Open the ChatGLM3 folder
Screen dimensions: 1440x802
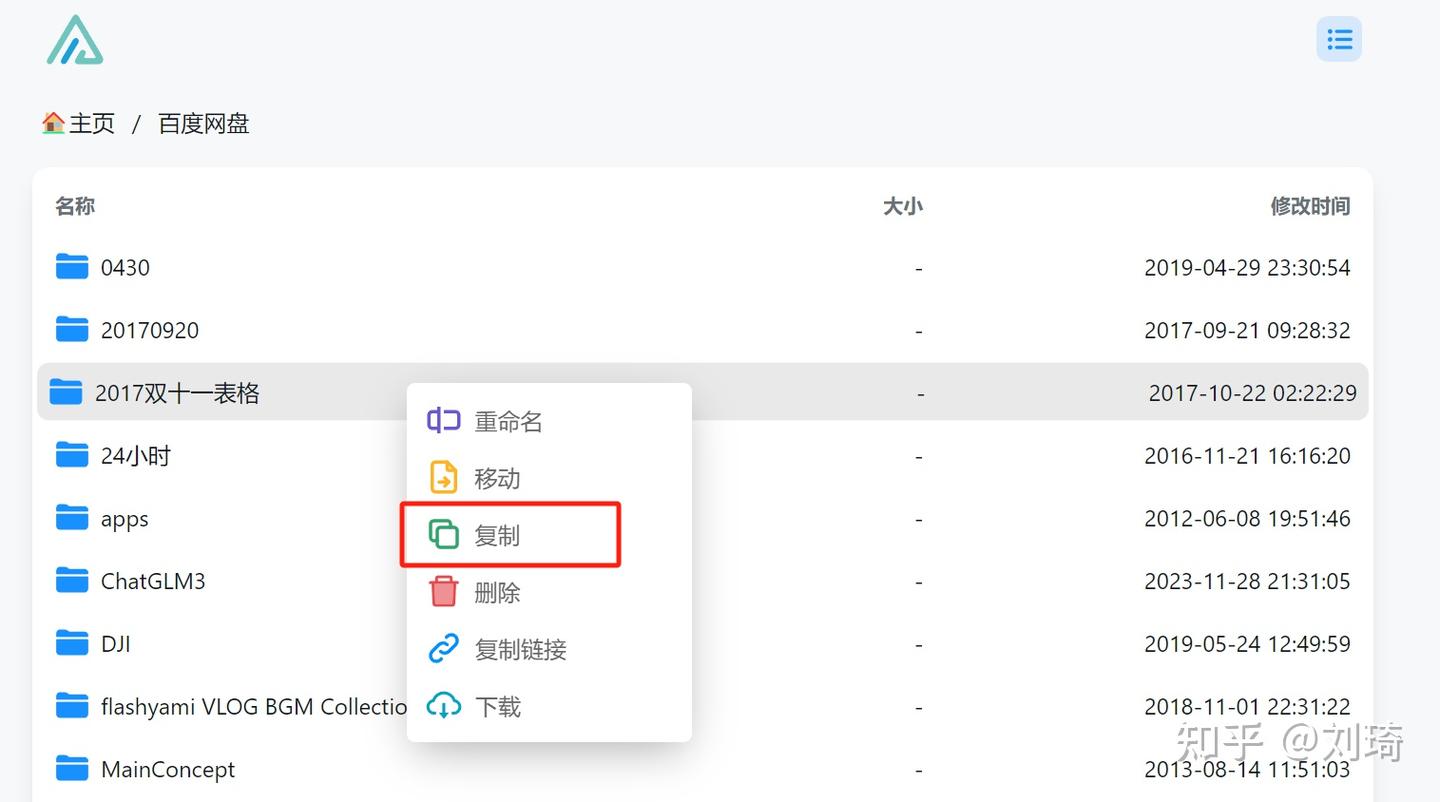[153, 580]
